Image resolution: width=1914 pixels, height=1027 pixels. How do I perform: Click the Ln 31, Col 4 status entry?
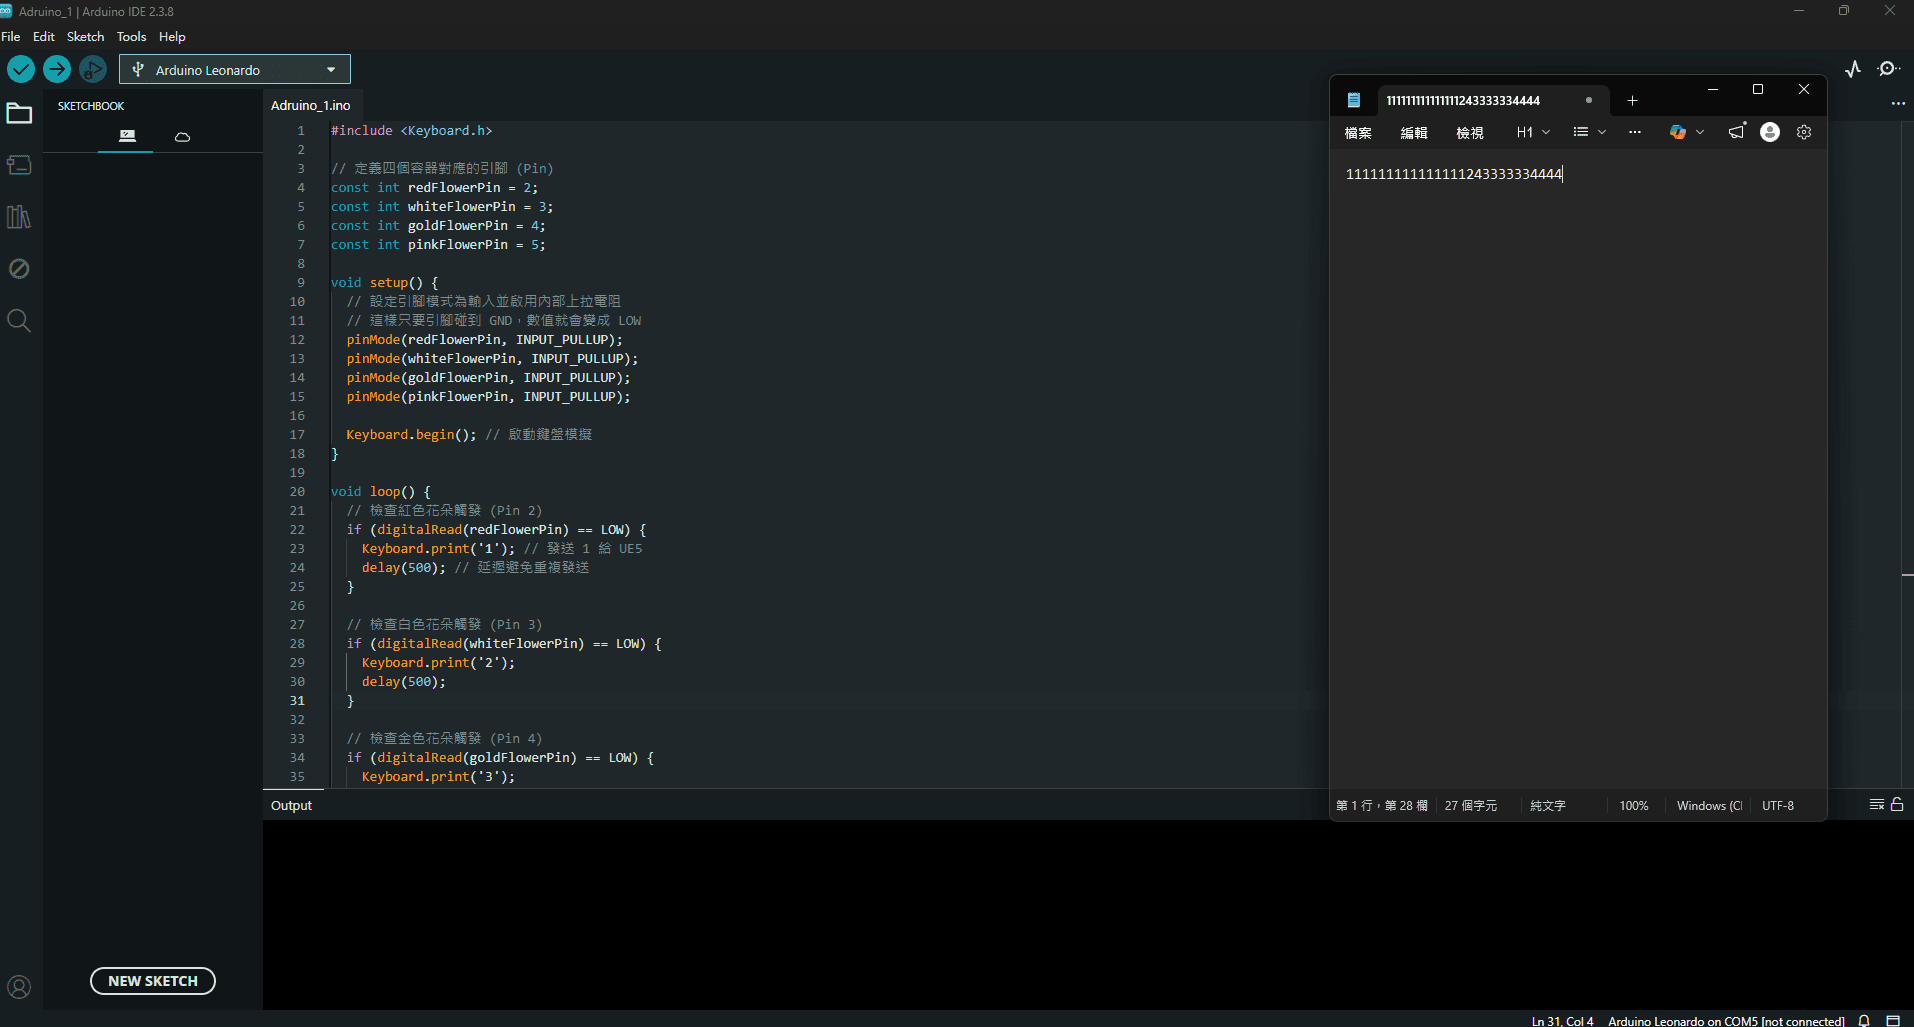click(1562, 1021)
